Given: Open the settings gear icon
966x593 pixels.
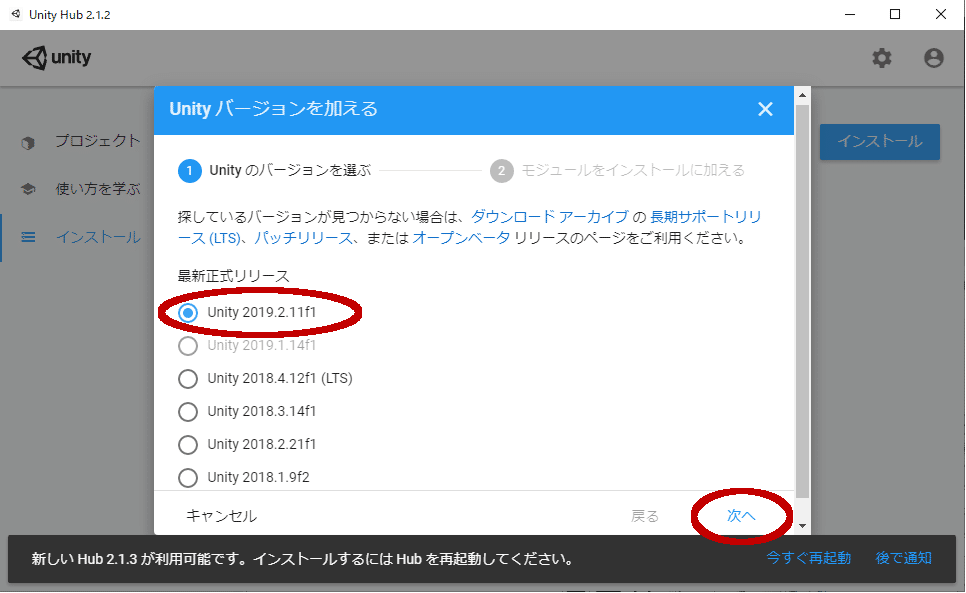Looking at the screenshot, I should pyautogui.click(x=882, y=58).
